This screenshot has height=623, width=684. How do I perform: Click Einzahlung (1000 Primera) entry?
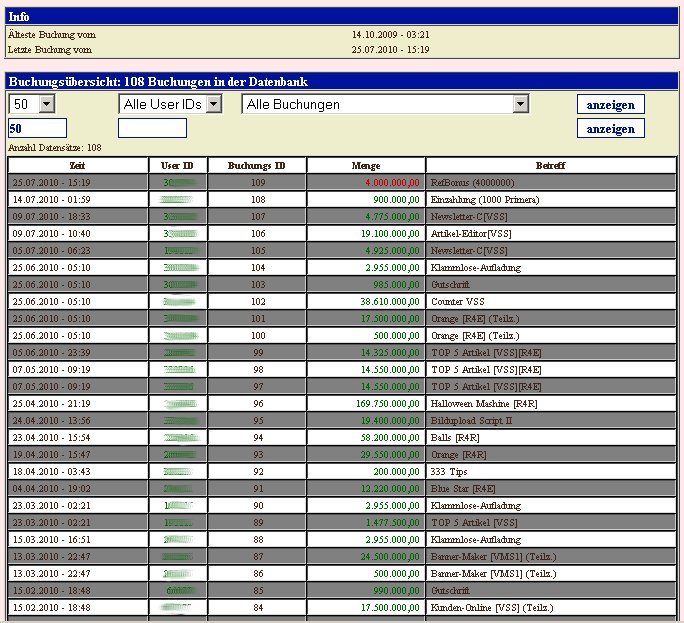(x=485, y=199)
